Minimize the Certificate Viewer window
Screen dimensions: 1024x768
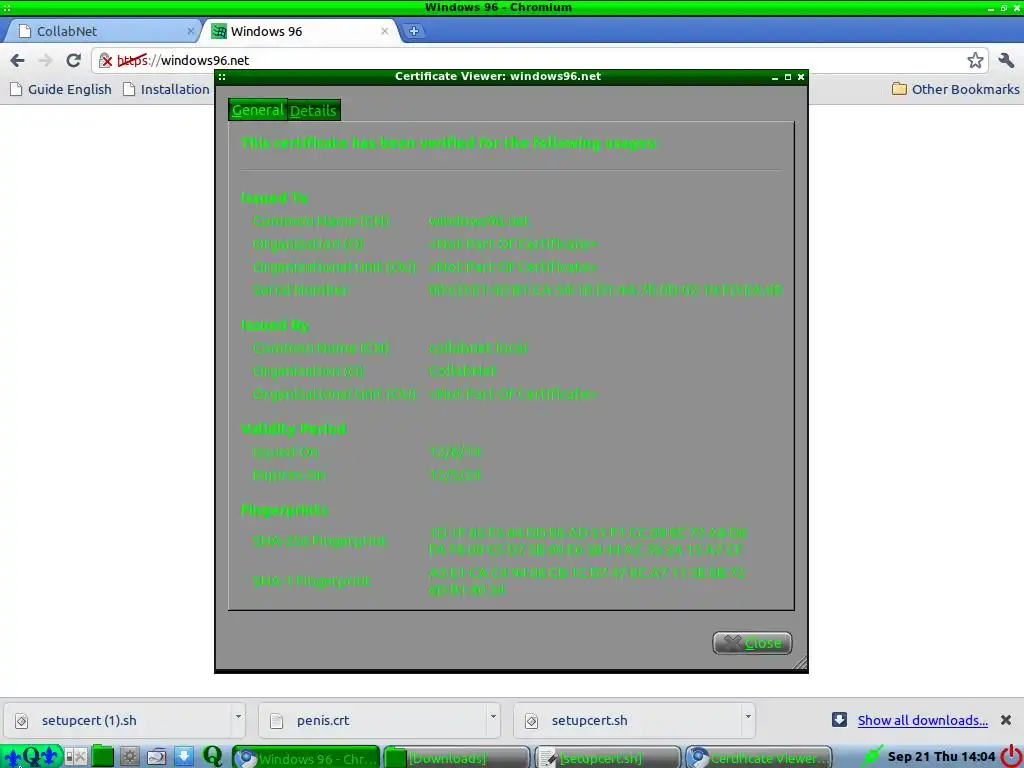pos(775,77)
